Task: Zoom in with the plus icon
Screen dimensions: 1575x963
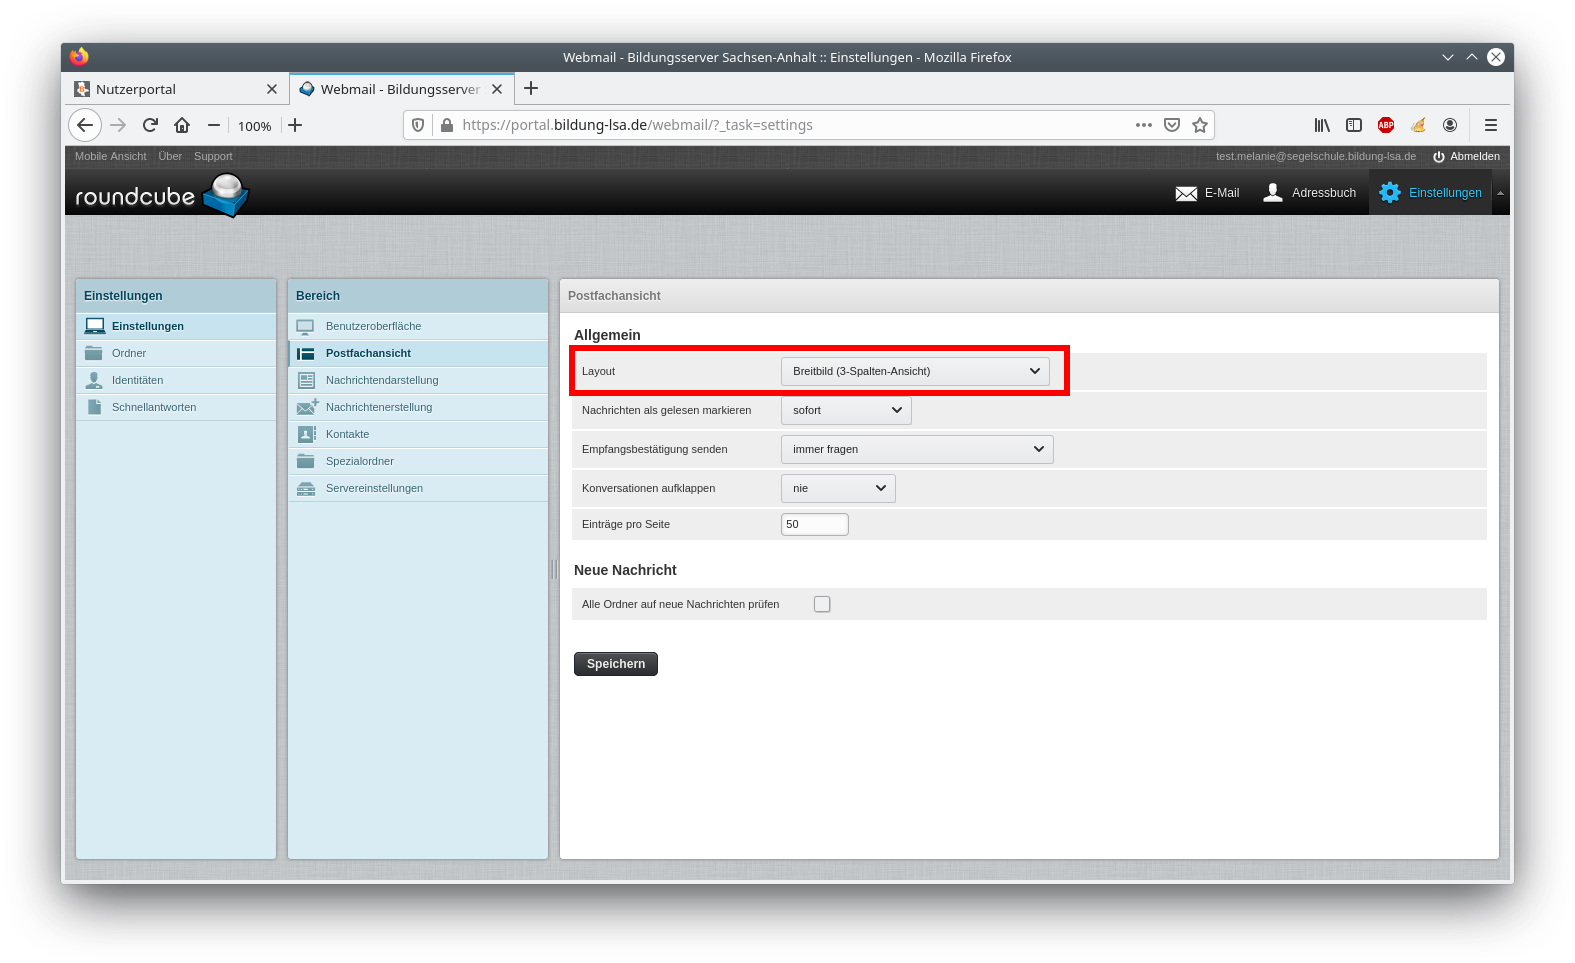Action: pos(295,125)
